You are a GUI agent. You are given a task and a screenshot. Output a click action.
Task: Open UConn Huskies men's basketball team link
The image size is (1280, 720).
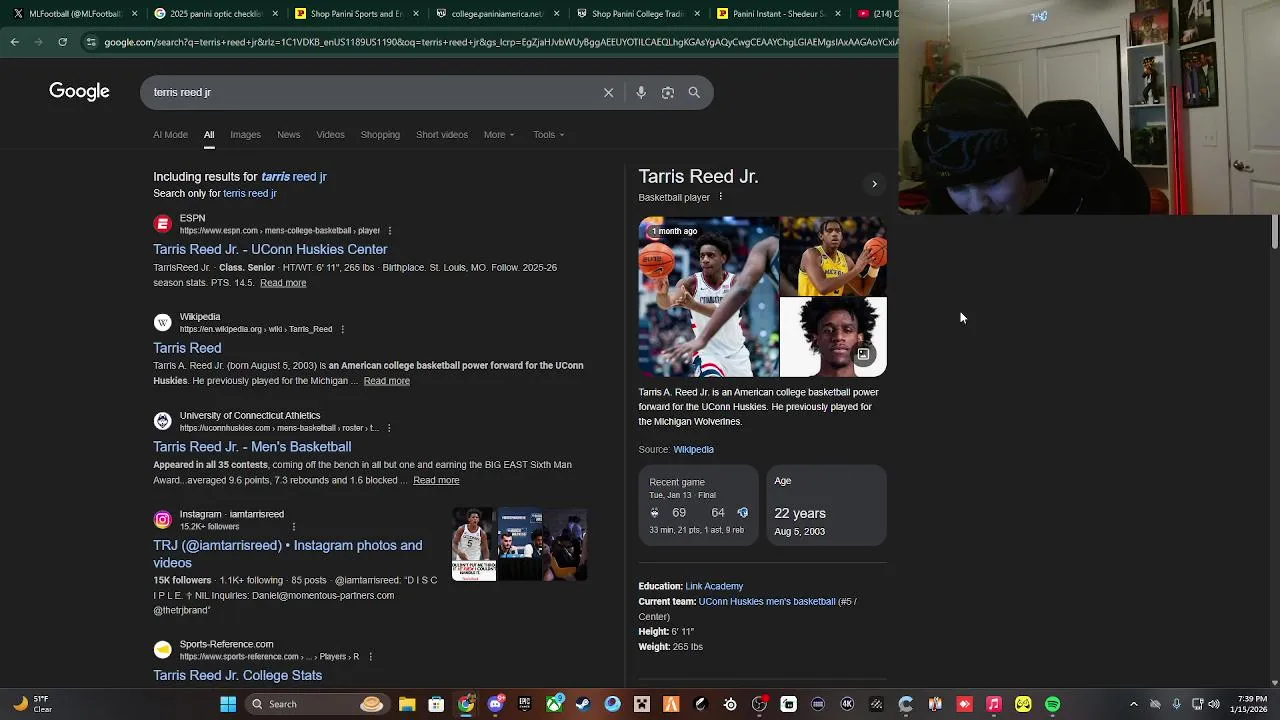point(767,602)
